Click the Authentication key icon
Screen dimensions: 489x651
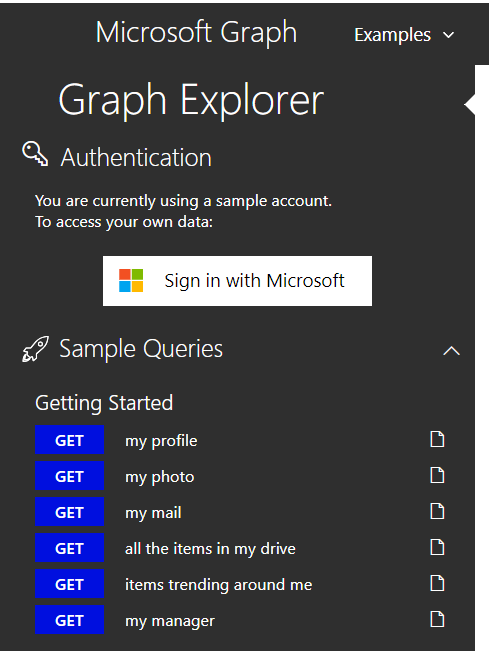(35, 154)
